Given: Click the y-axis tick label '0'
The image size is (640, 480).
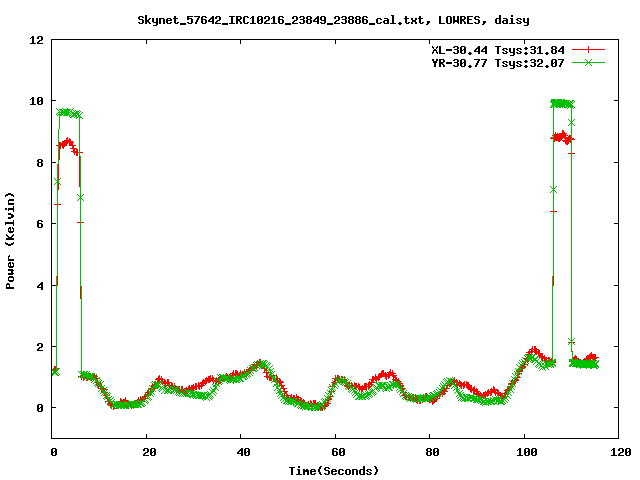Looking at the screenshot, I should pos(40,408).
